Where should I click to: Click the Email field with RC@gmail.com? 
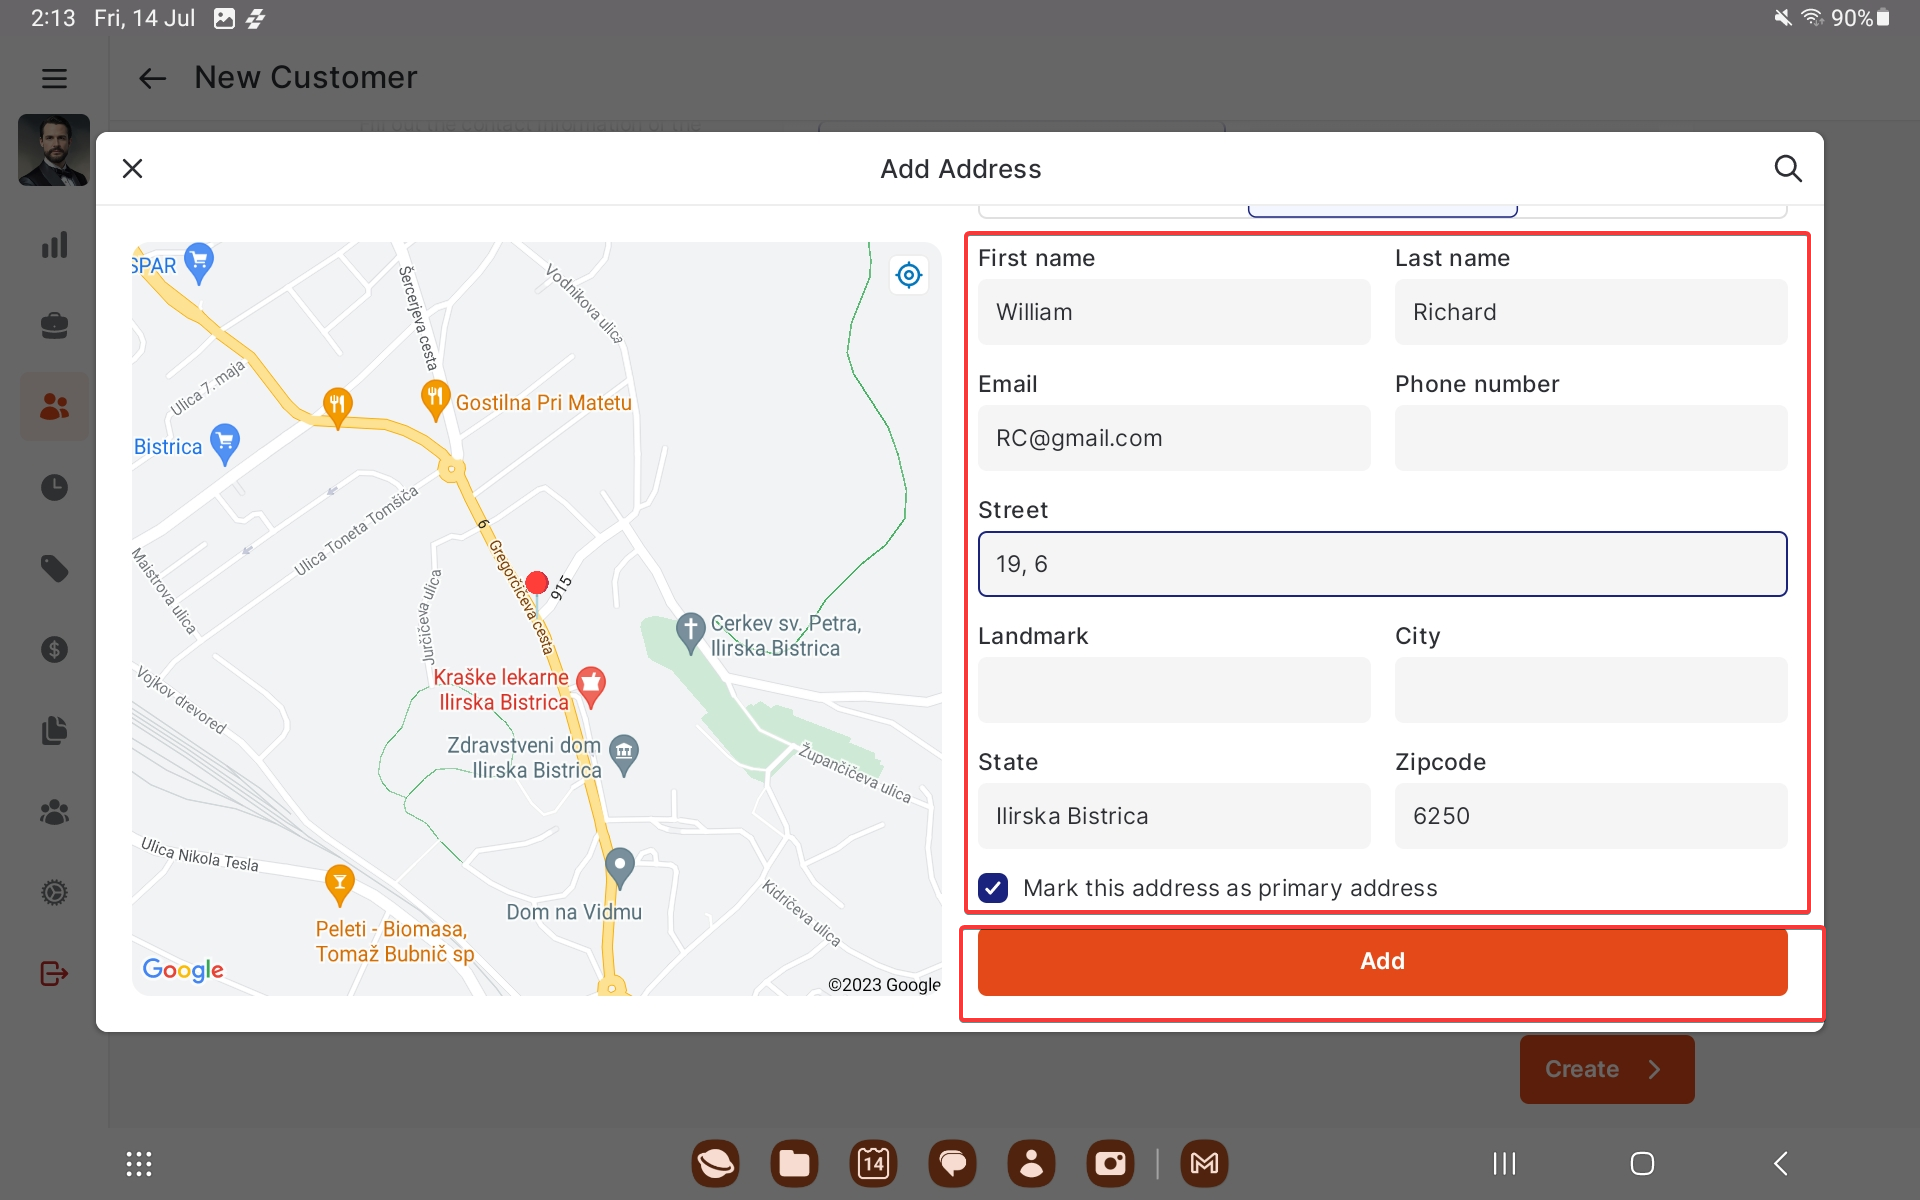1174,438
